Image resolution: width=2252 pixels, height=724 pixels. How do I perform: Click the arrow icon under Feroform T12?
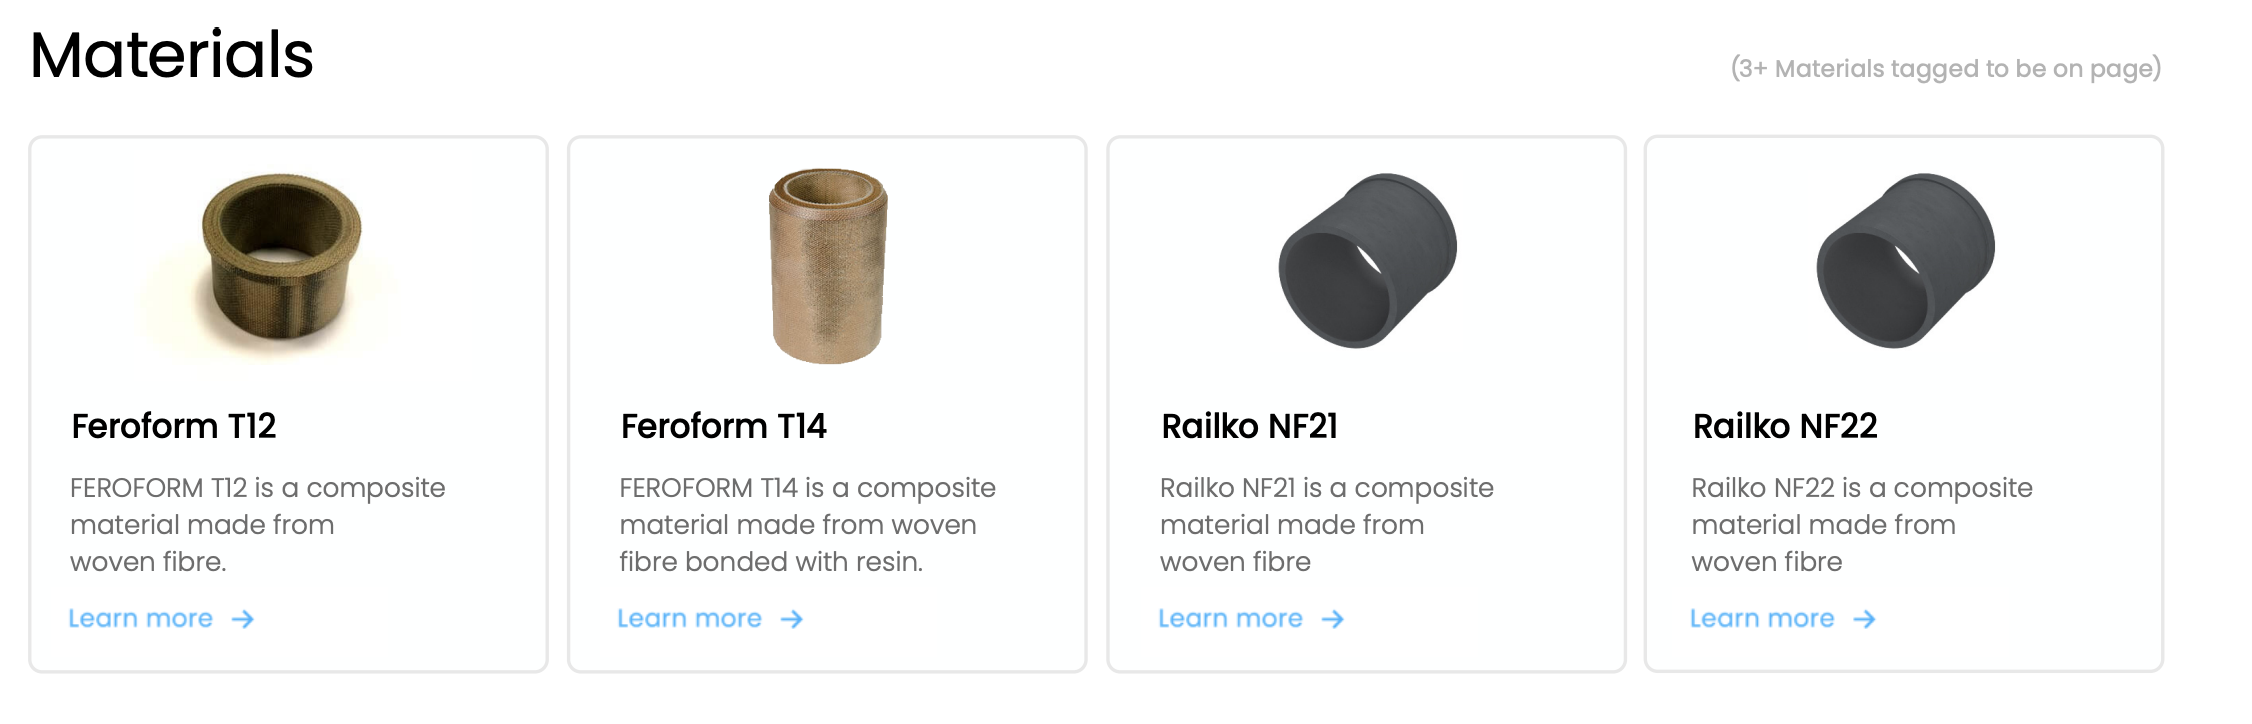pos(243,620)
